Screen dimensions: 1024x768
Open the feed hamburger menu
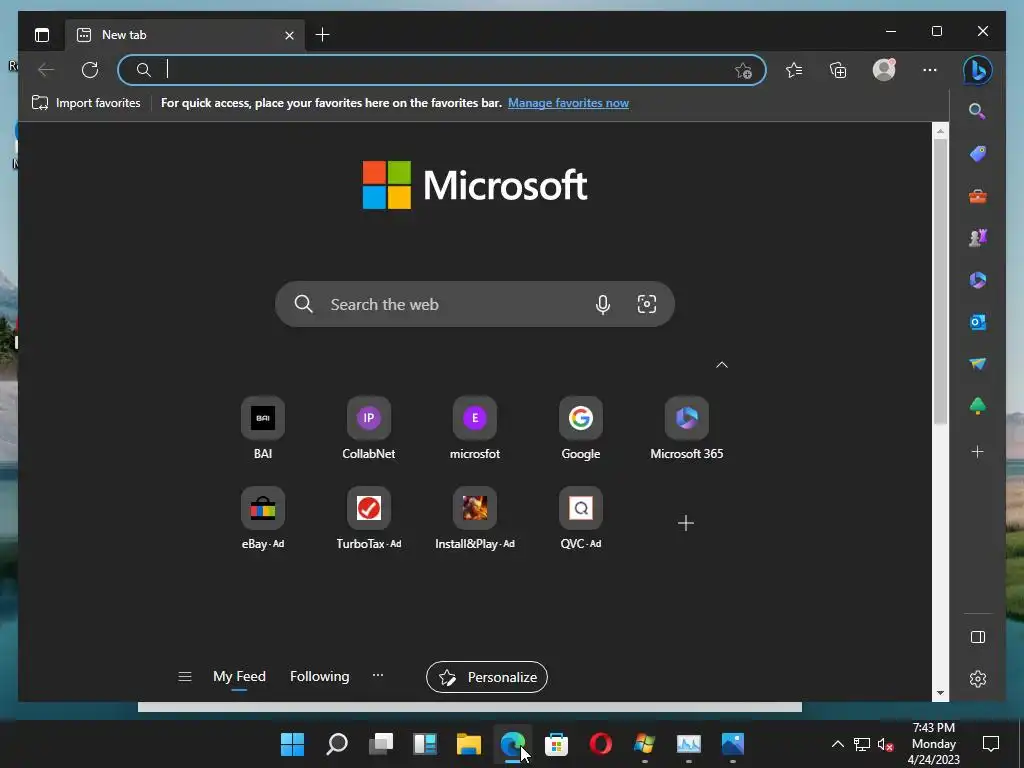(185, 677)
